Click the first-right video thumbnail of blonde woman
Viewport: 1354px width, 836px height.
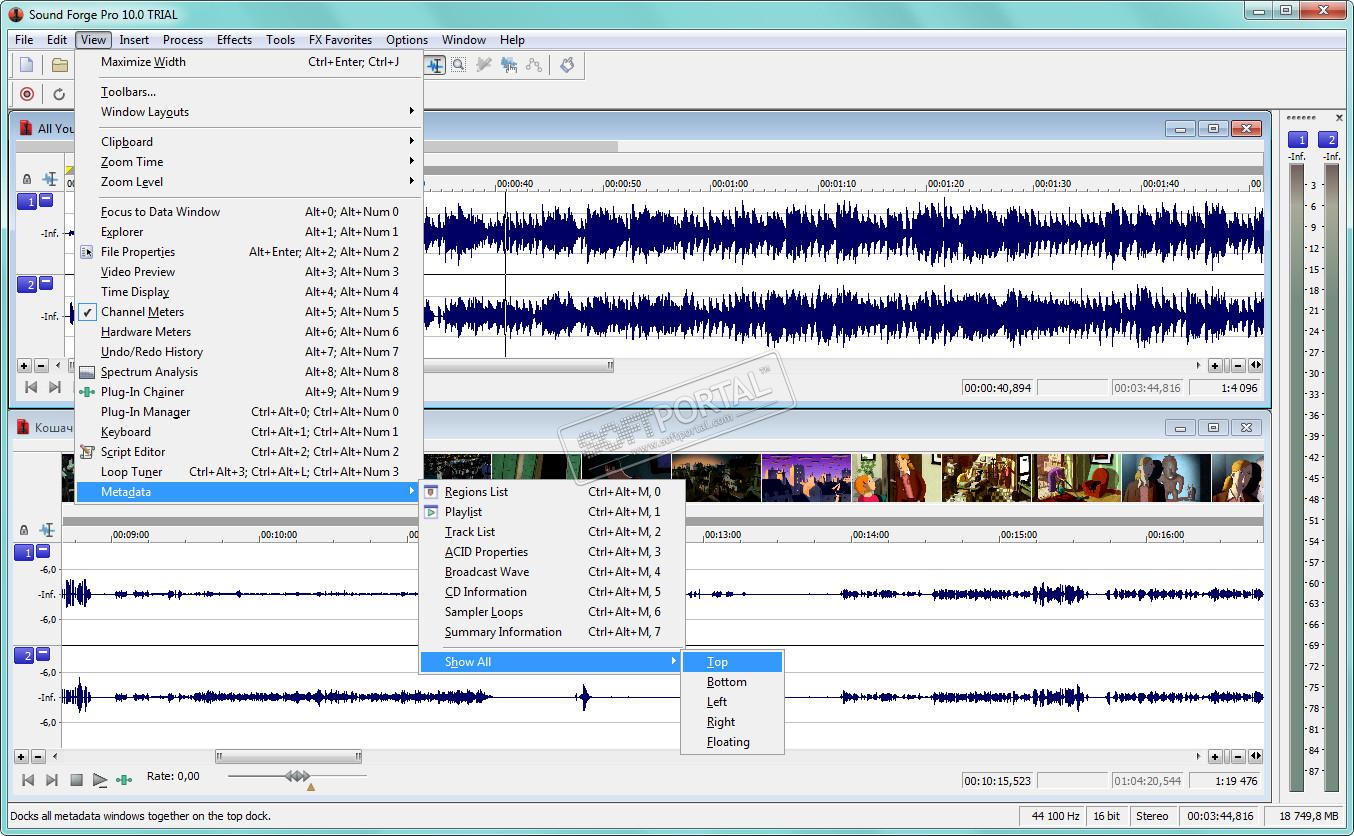pyautogui.click(x=1237, y=478)
